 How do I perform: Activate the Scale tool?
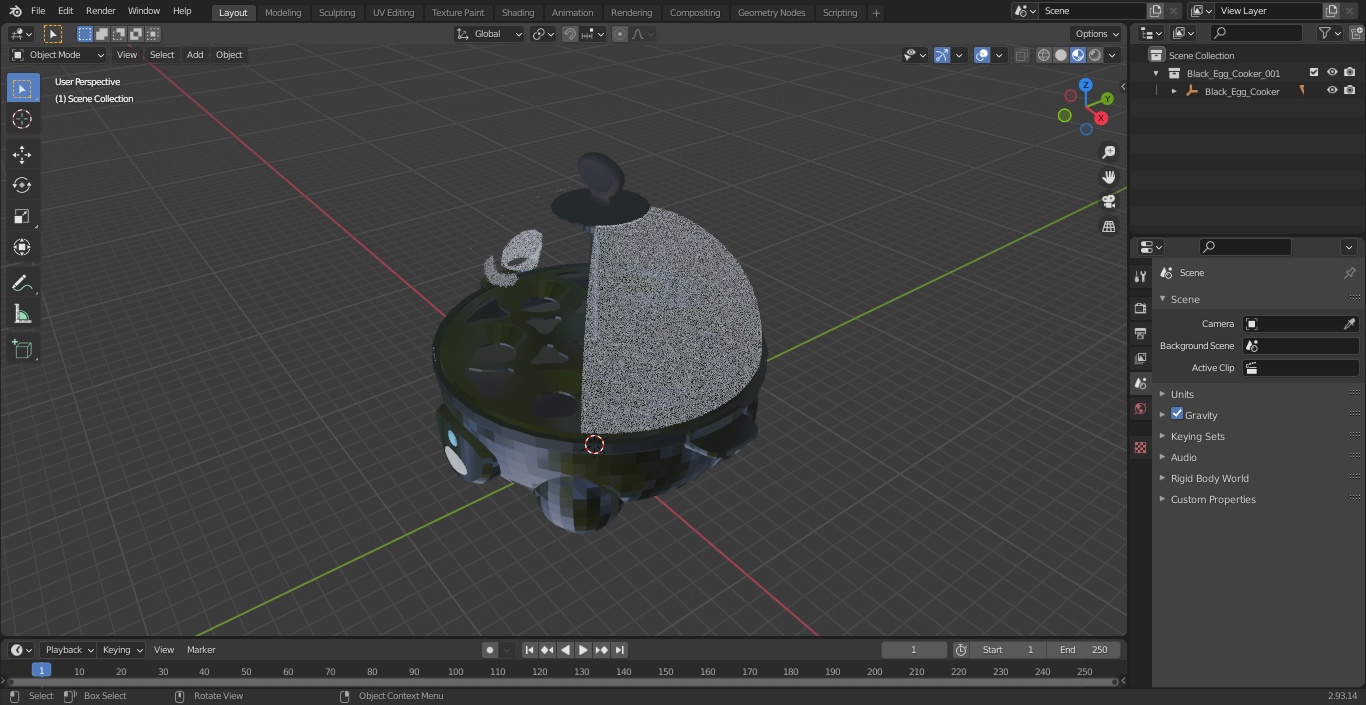tap(22, 216)
